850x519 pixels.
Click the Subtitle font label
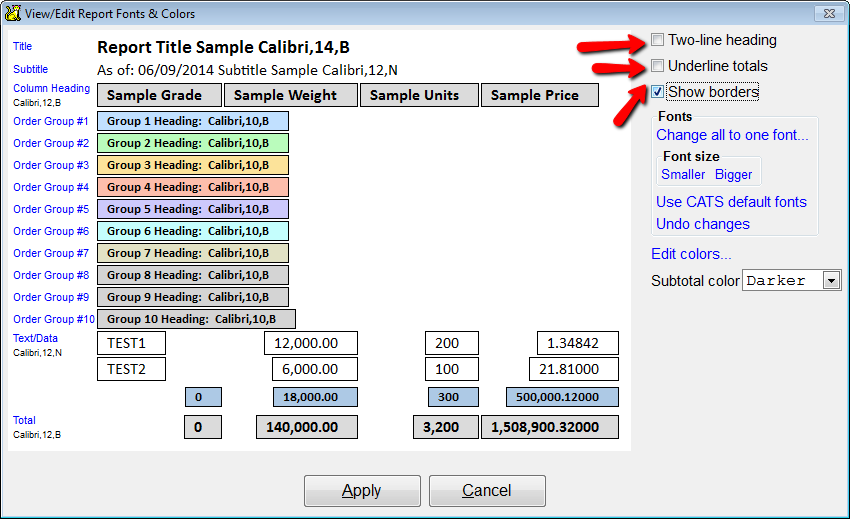point(30,69)
